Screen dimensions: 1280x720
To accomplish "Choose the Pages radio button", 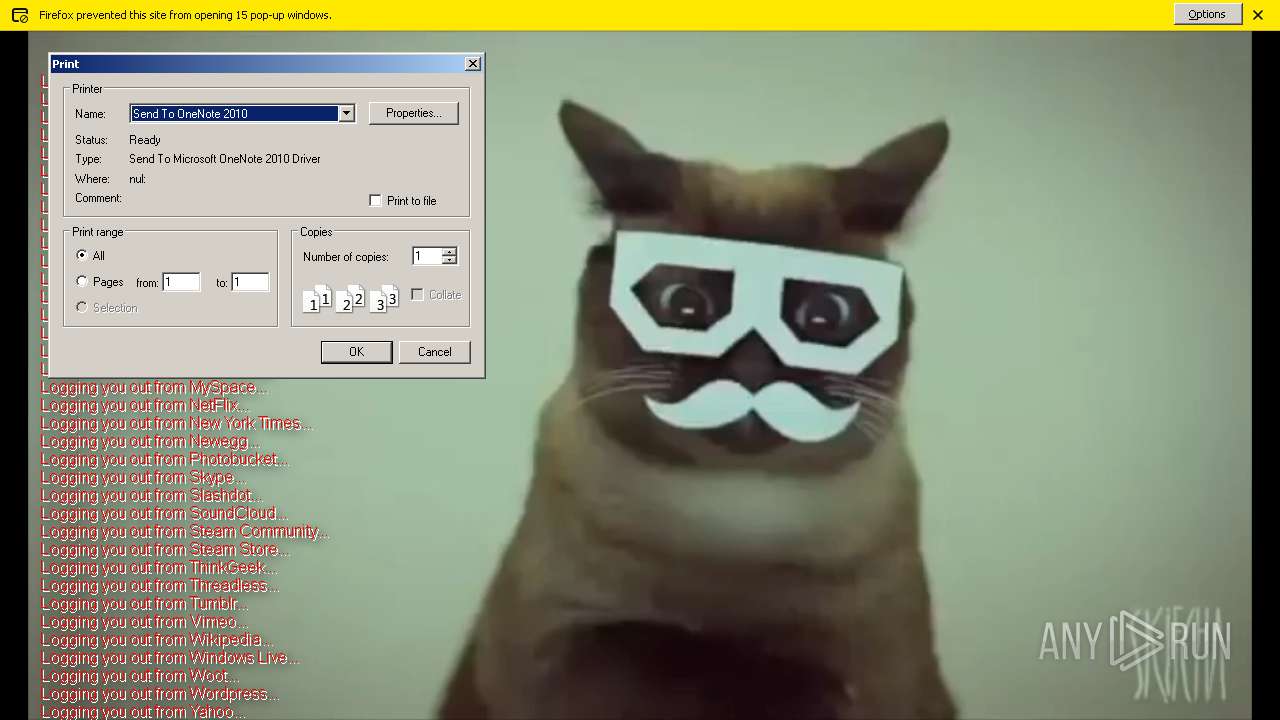I will click(x=82, y=282).
